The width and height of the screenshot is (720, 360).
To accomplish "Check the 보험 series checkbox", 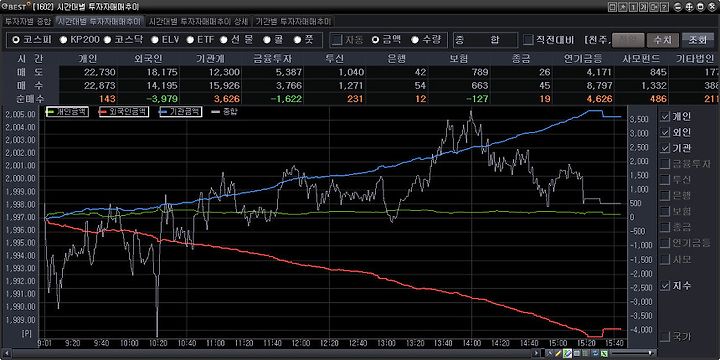I will click(664, 212).
